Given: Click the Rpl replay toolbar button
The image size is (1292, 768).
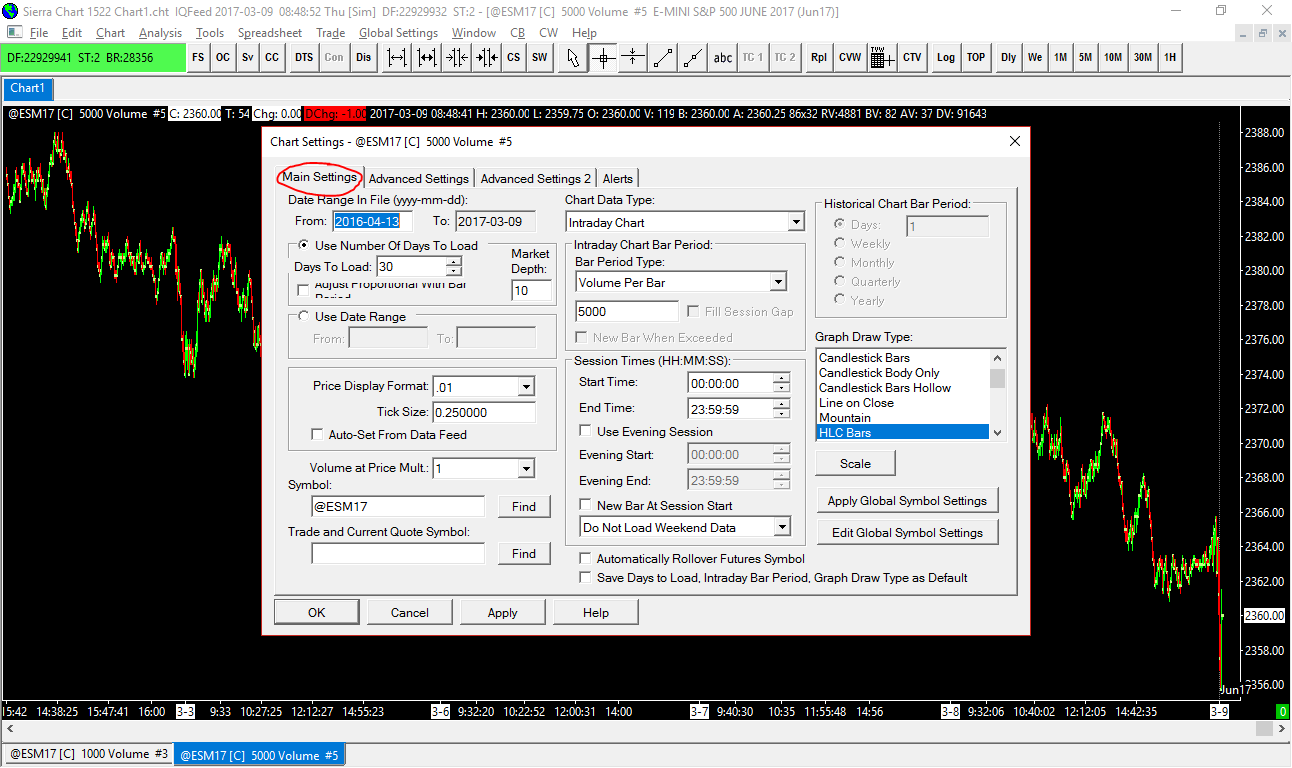Looking at the screenshot, I should click(819, 58).
